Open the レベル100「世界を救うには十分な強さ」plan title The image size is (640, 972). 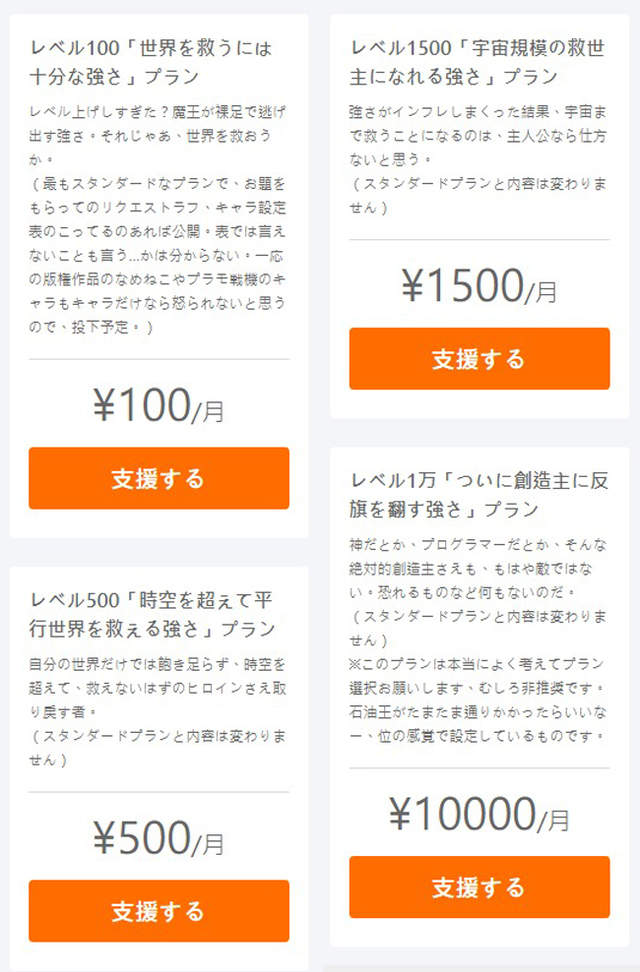pyautogui.click(x=151, y=62)
